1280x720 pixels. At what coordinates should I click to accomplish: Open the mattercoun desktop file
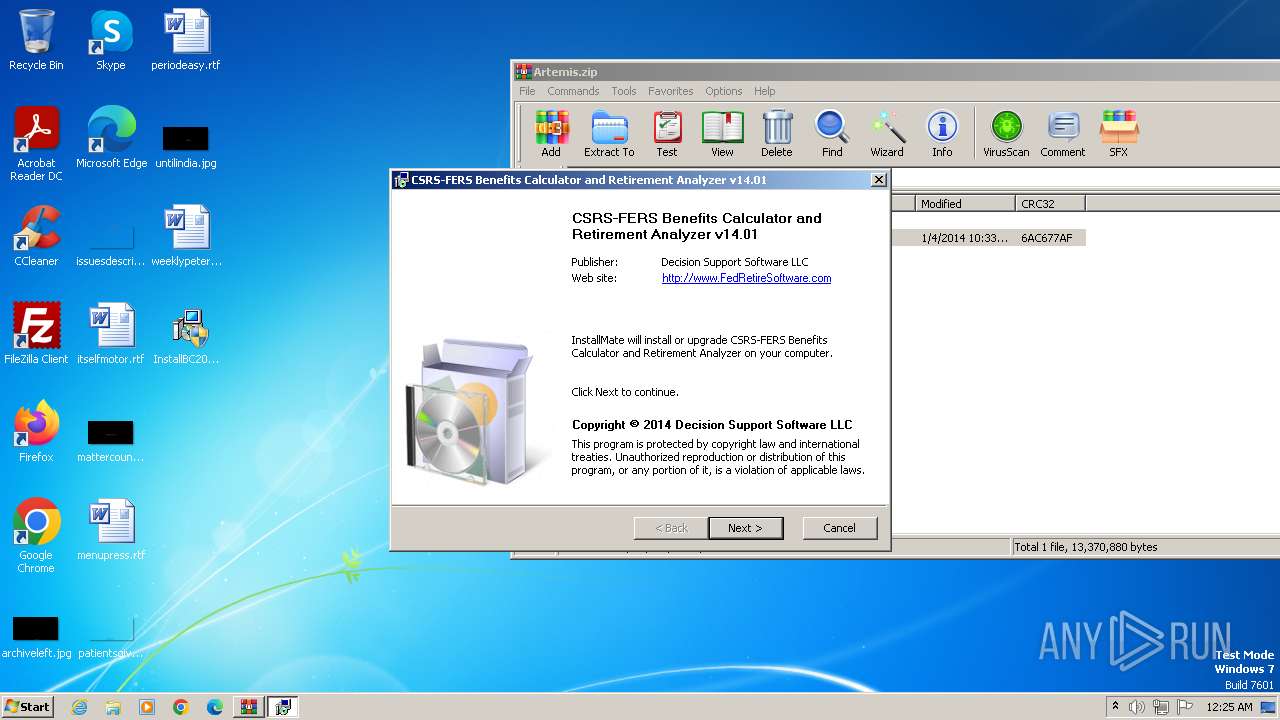click(x=111, y=440)
